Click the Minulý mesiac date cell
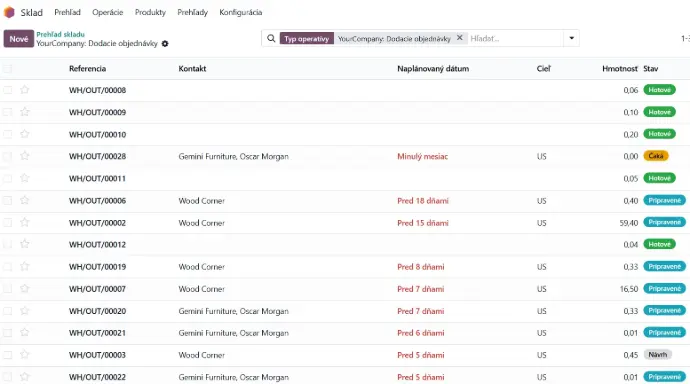Viewport: 690px width, 384px height. click(422, 156)
